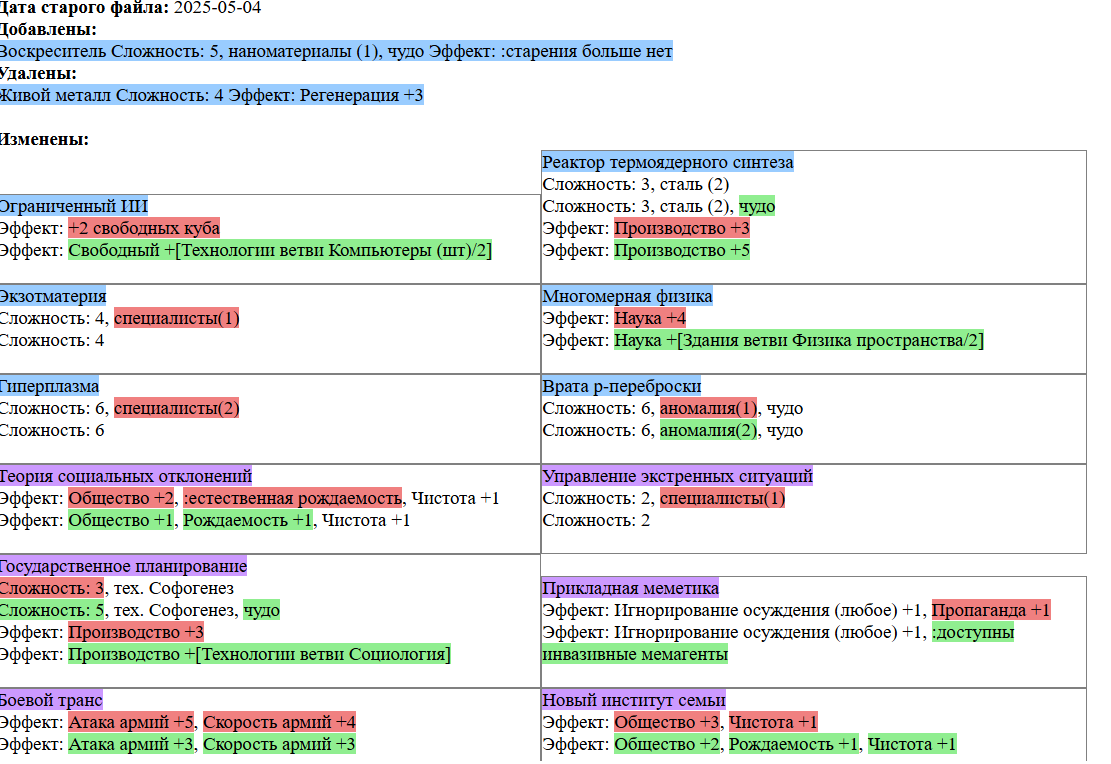The width and height of the screenshot is (1111, 764).
Task: Select the green 'Атака армий +3' value
Action: coord(131,744)
